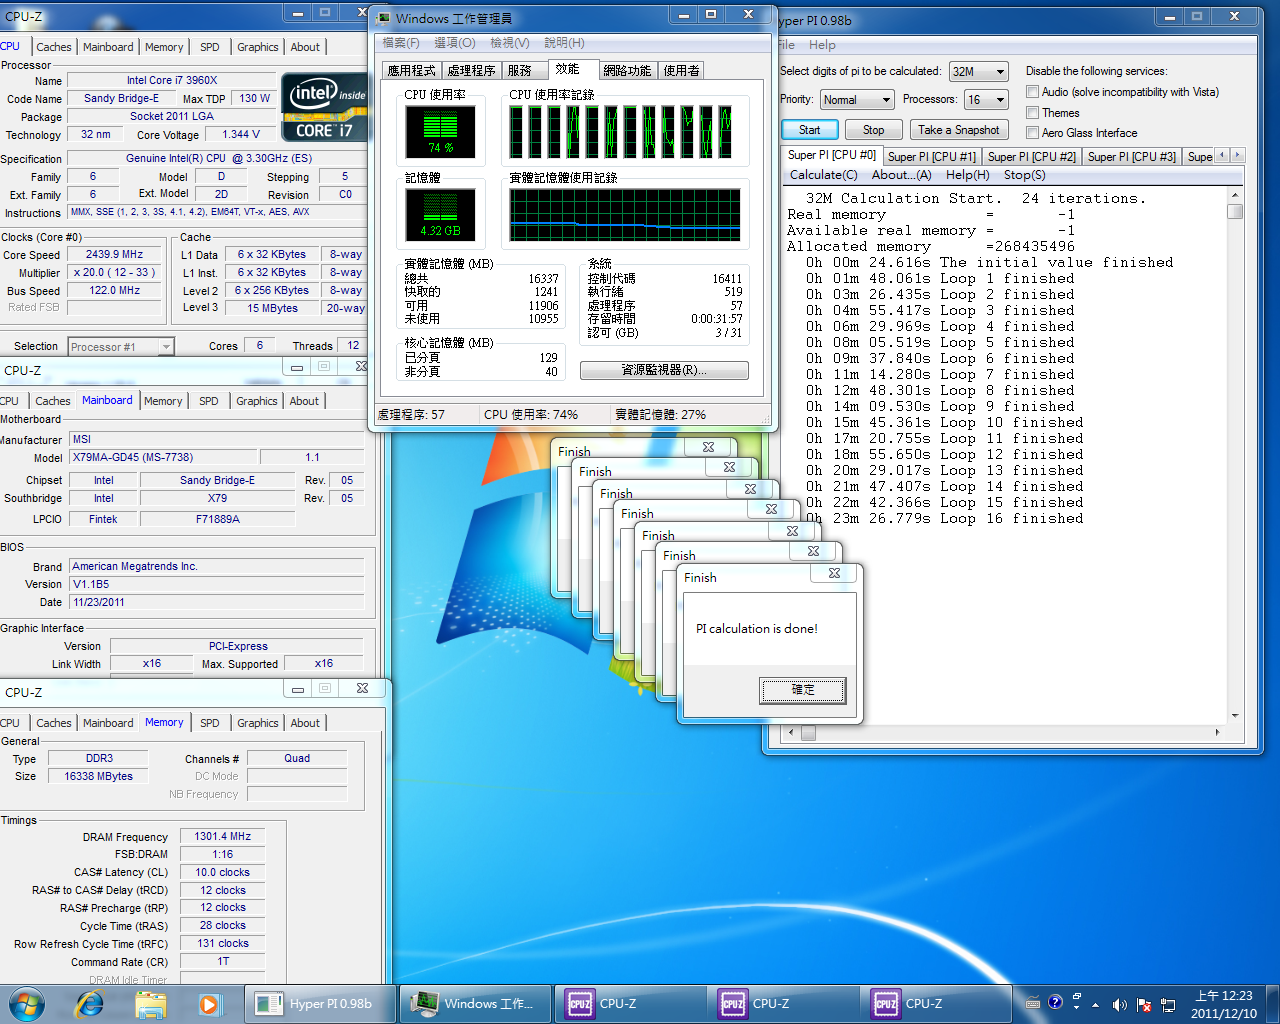Click the on-screen keyboard tray icon
Viewport: 1280px width, 1024px height.
[x=1033, y=1004]
